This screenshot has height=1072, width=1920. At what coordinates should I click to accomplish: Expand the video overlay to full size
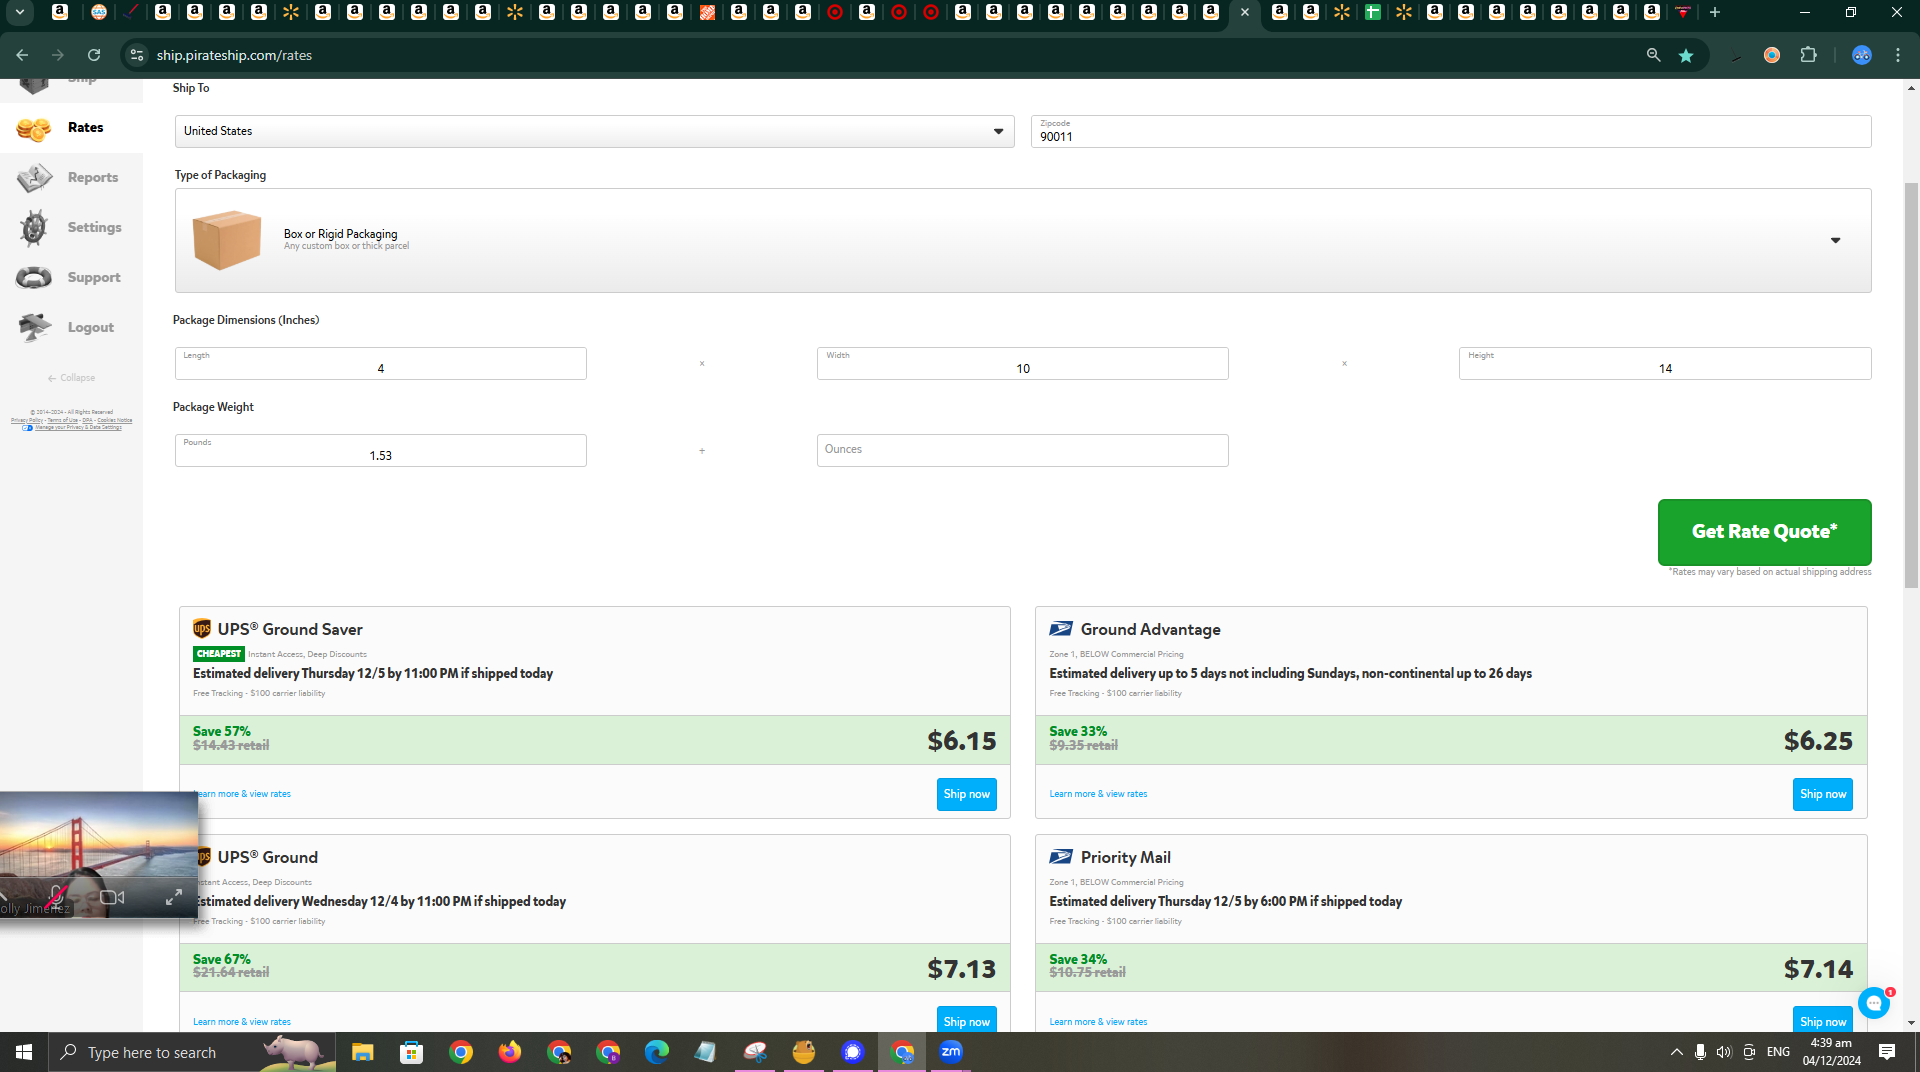173,897
